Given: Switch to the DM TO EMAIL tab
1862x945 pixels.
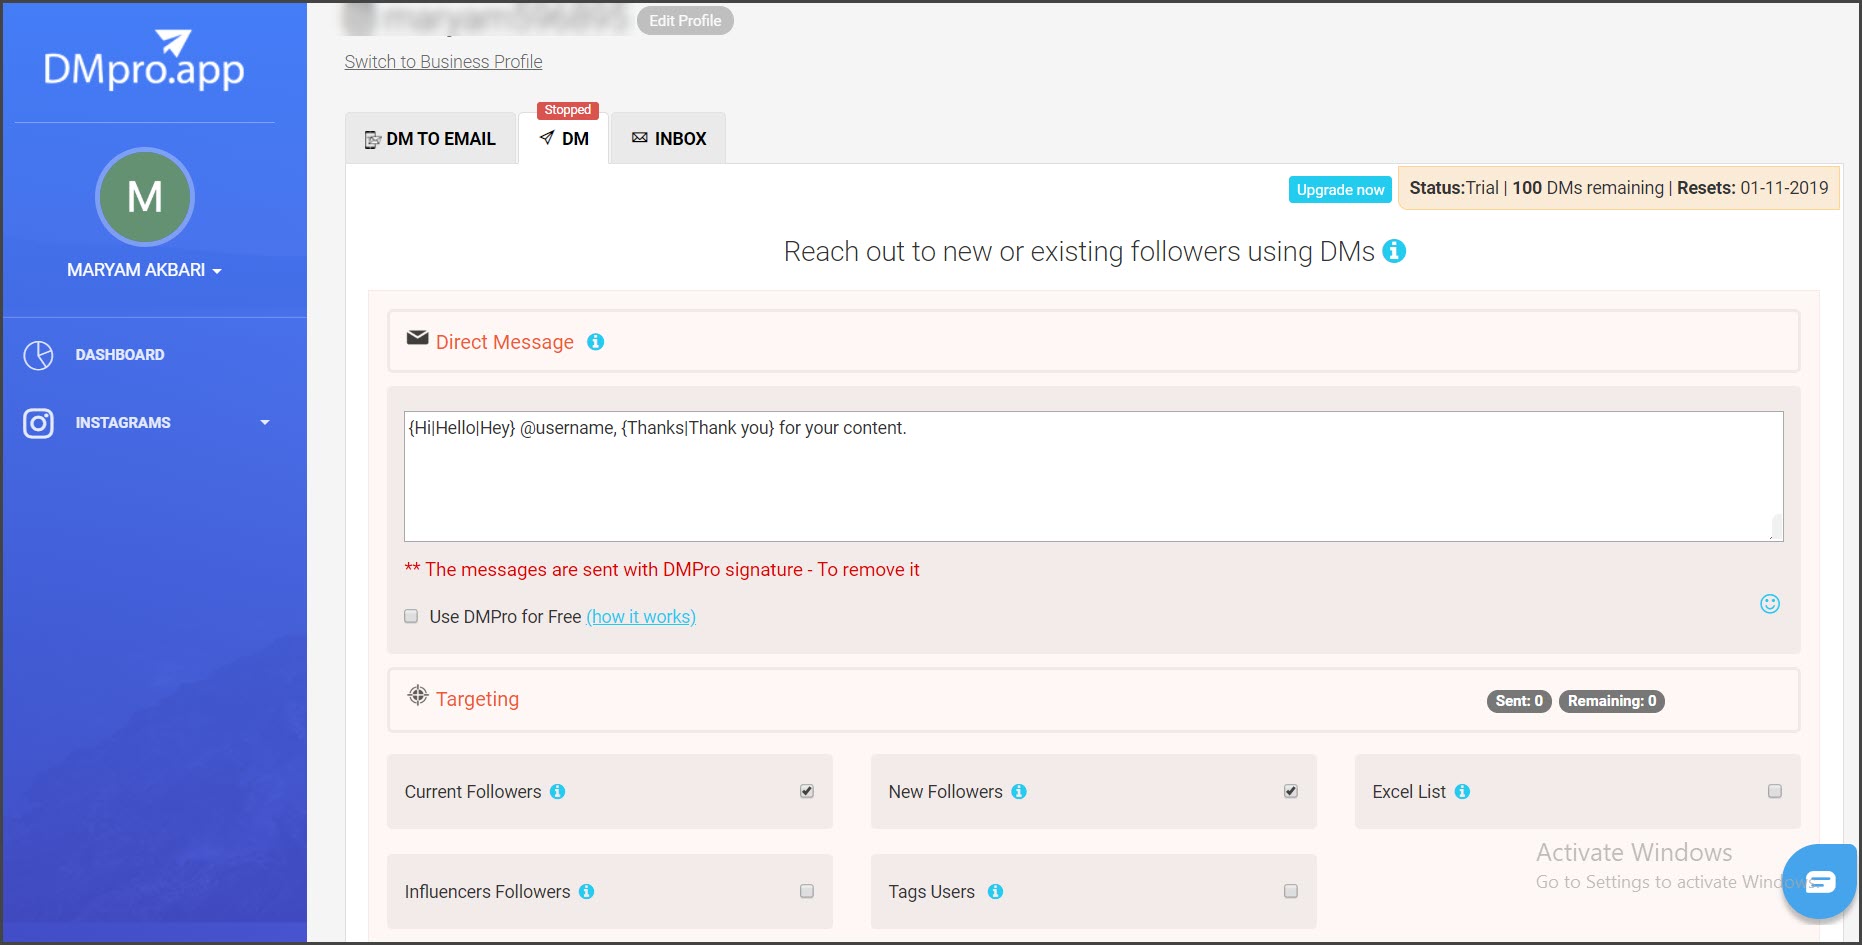Looking at the screenshot, I should 430,139.
